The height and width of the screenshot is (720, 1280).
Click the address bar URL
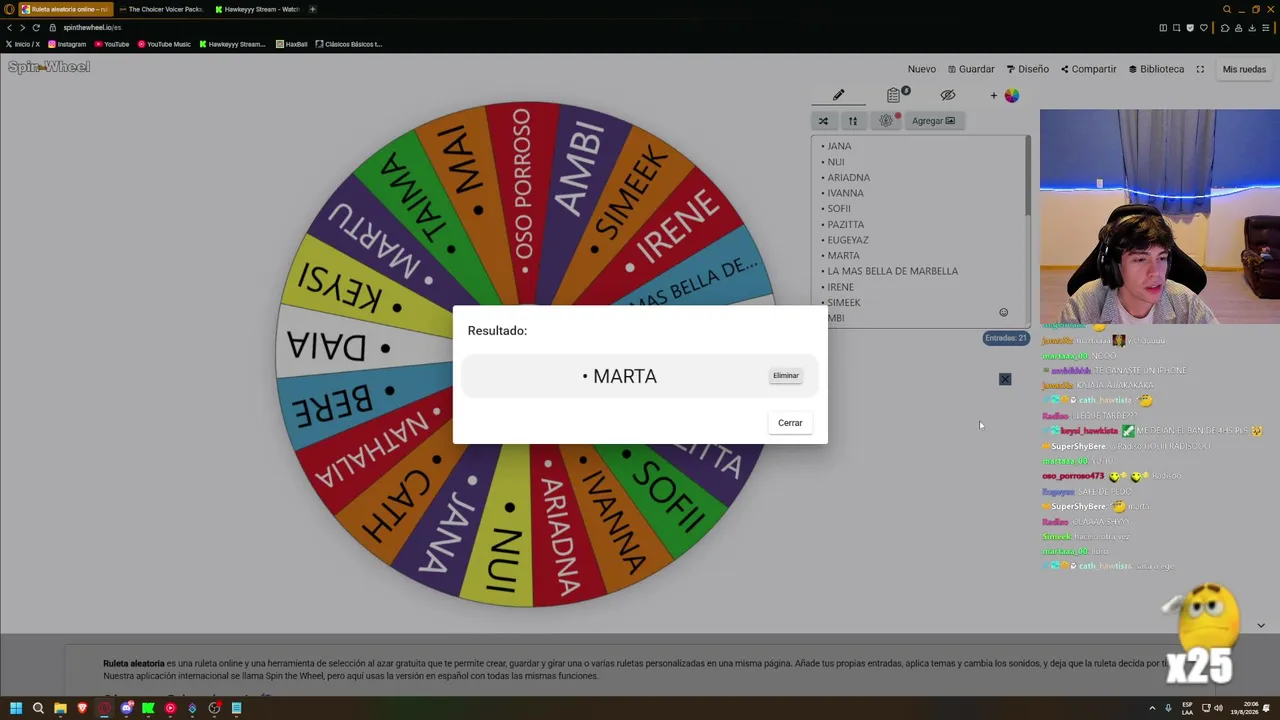(92, 27)
